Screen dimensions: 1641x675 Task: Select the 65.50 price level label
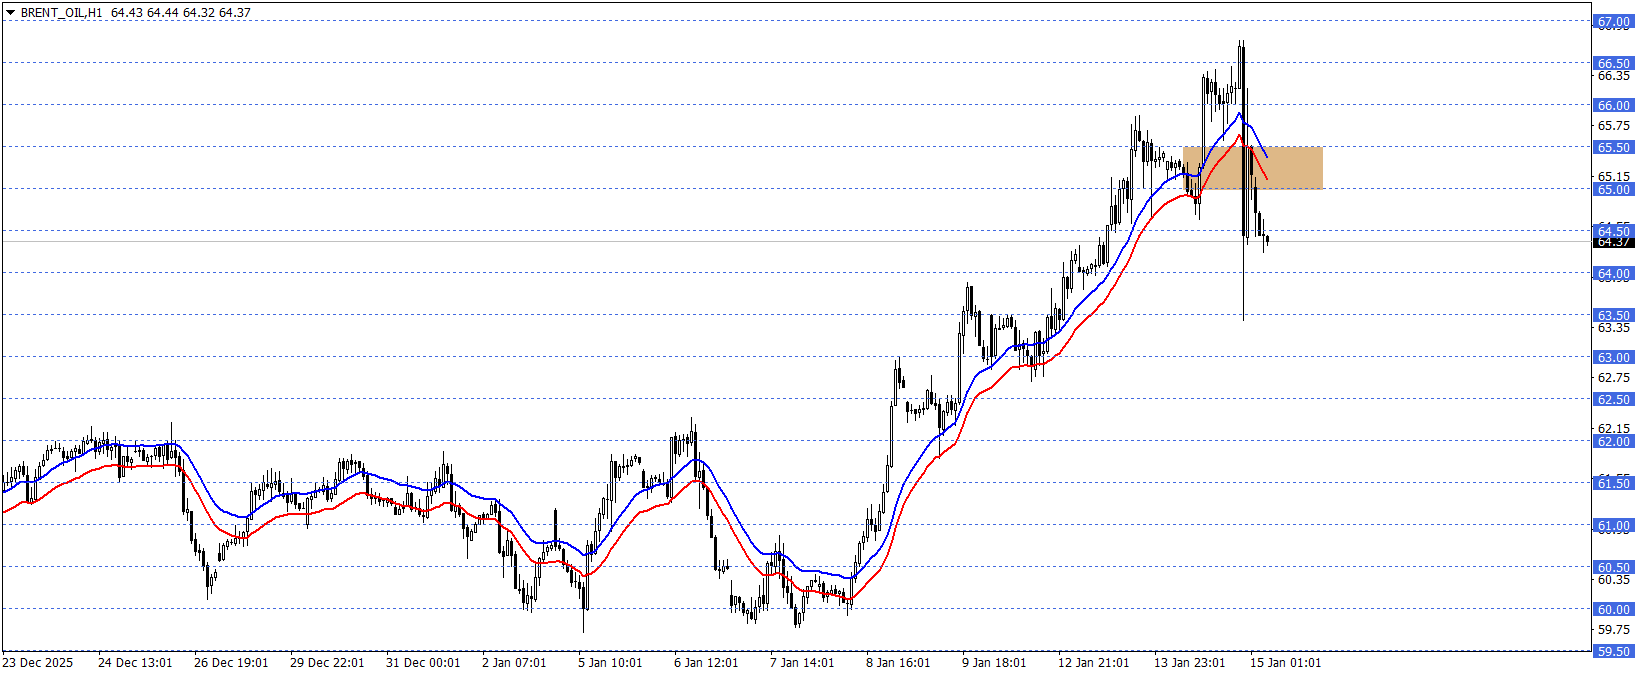(x=1613, y=147)
